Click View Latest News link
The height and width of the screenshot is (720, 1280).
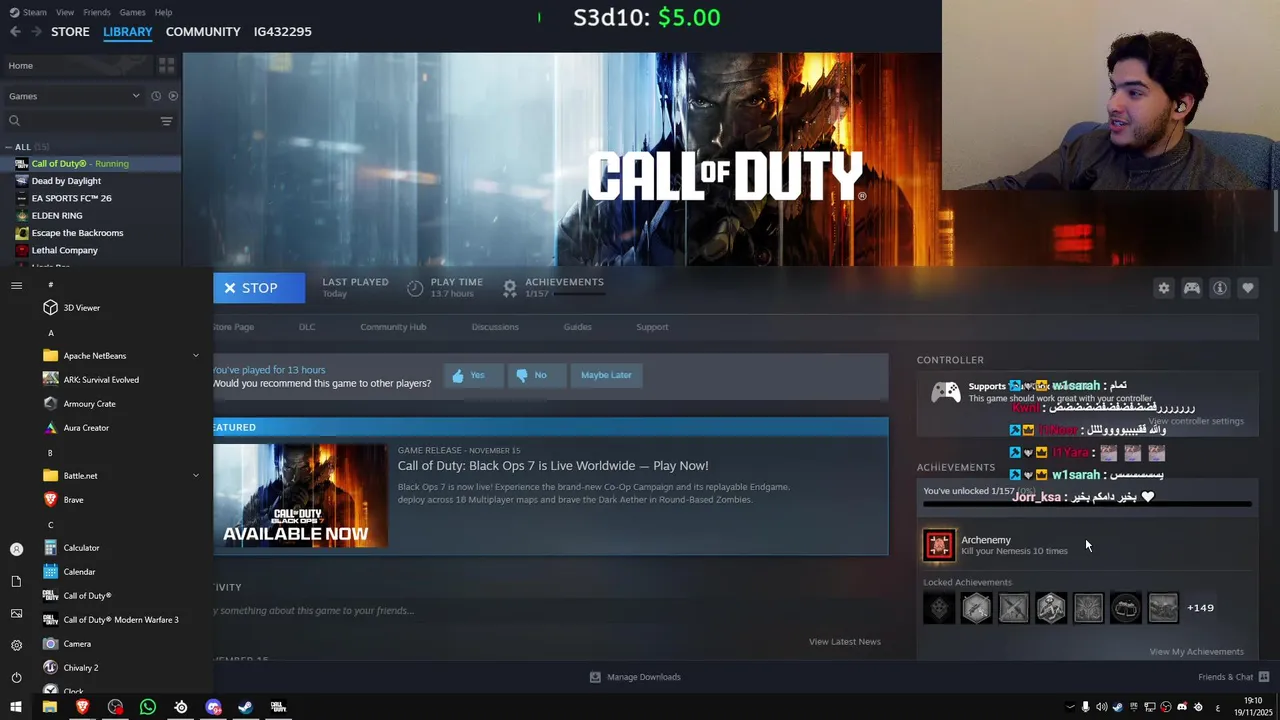tap(844, 642)
